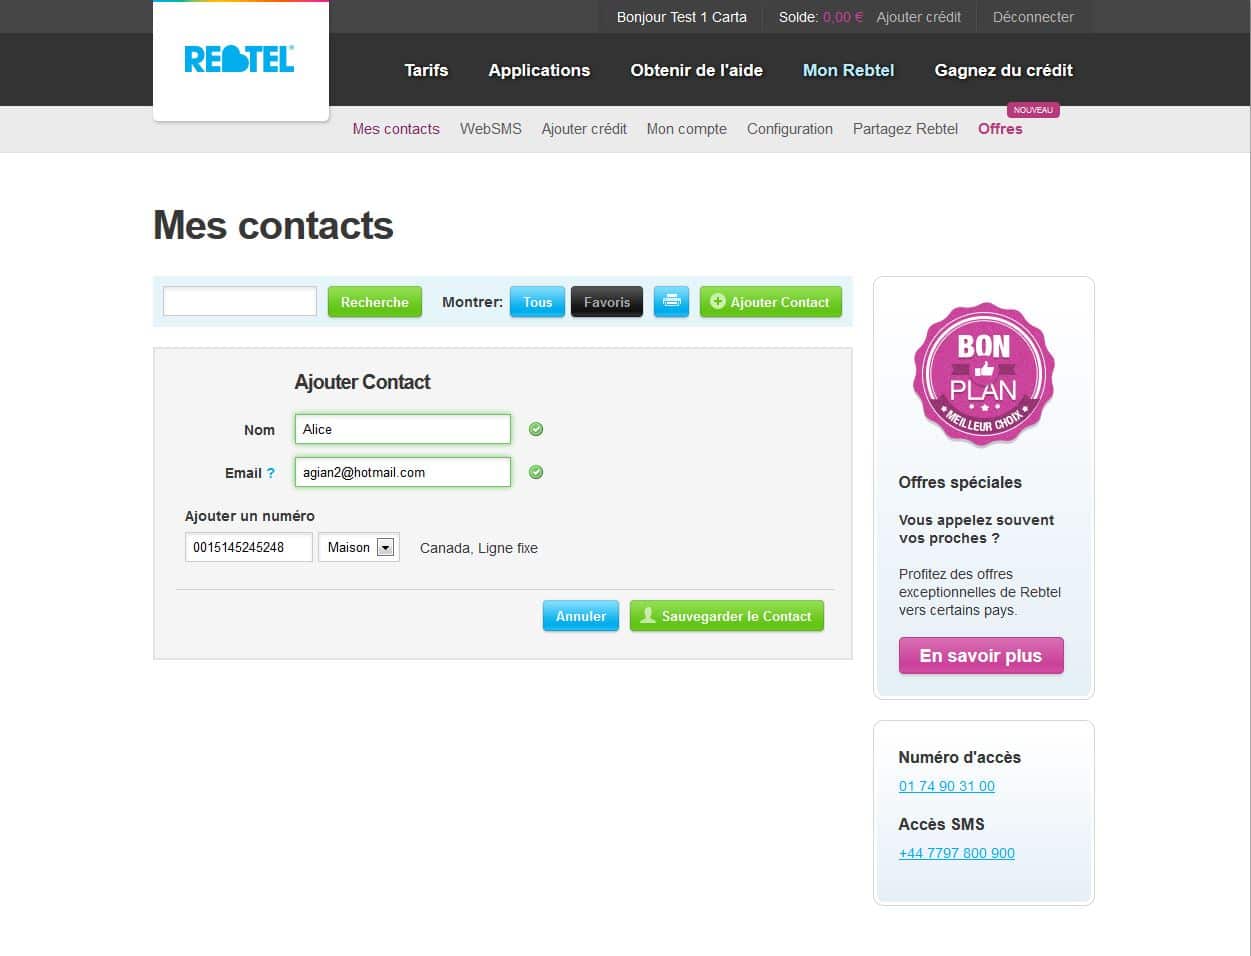
Task: Show Favoris contacts only
Action: coord(607,301)
